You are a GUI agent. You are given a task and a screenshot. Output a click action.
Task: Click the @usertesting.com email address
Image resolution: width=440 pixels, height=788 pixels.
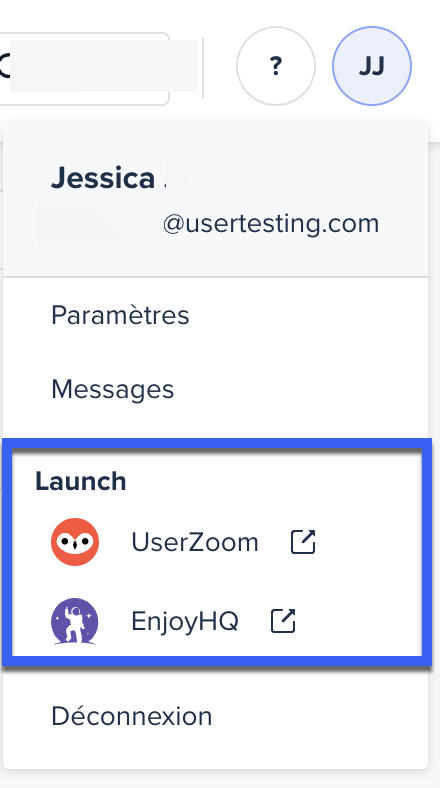[271, 224]
